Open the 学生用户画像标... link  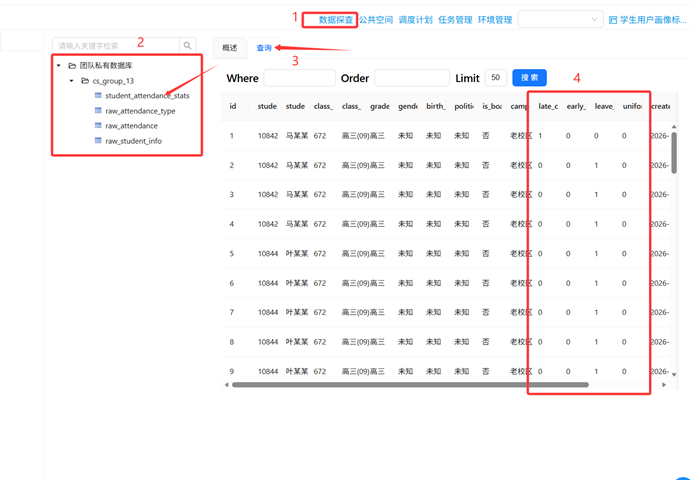pyautogui.click(x=653, y=20)
